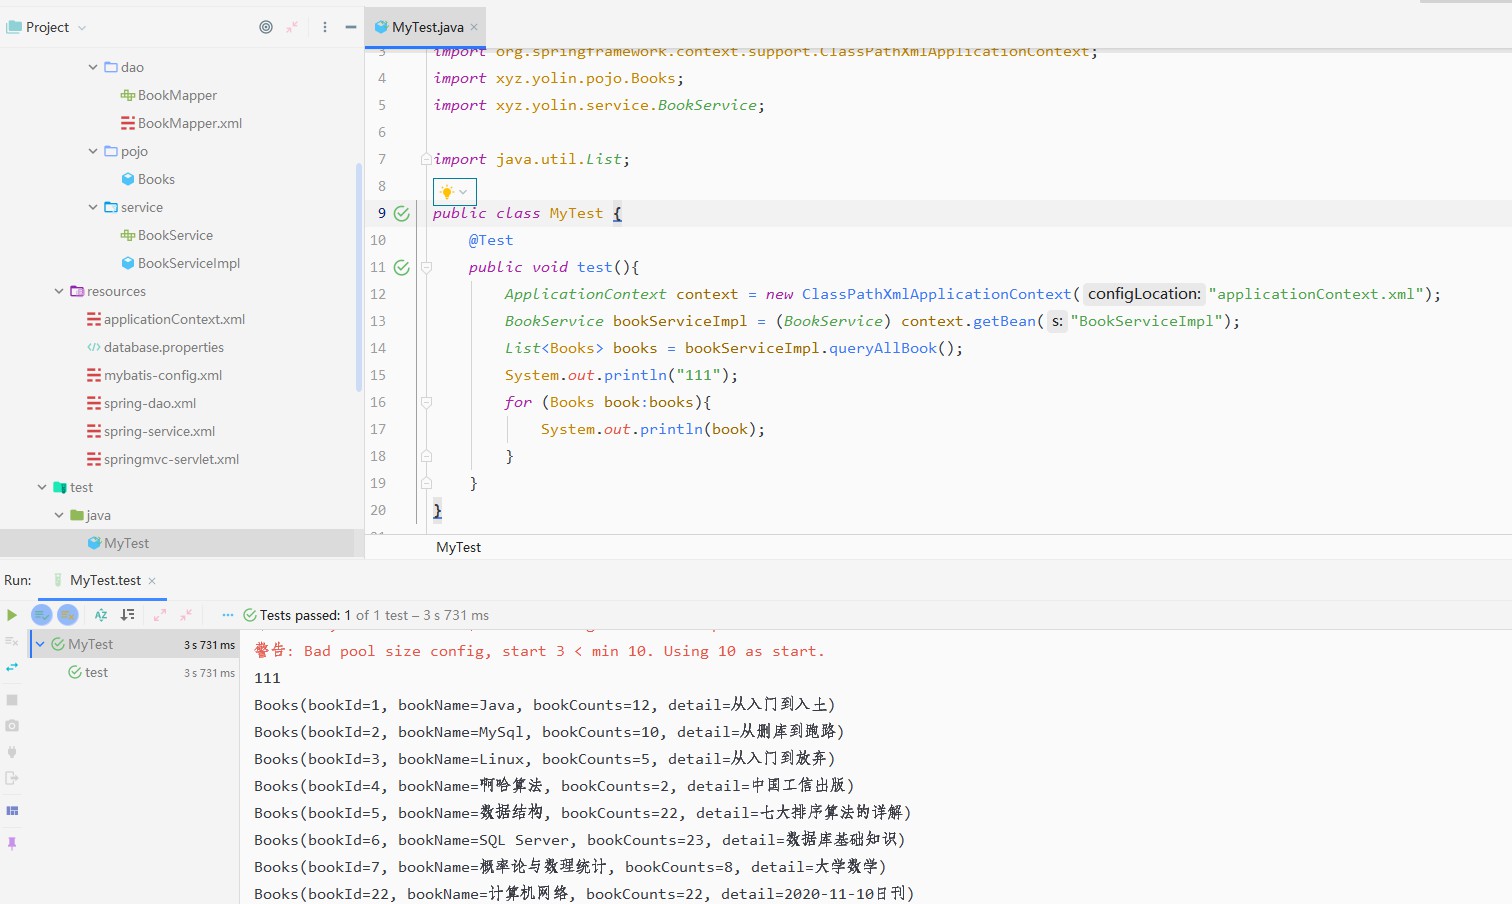Click run gutter icon for test method
This screenshot has height=904, width=1512.
(x=402, y=267)
